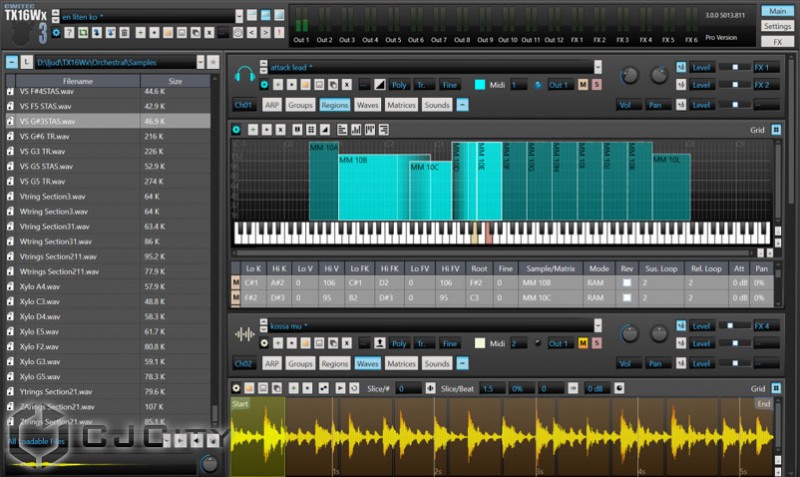800x477 pixels.
Task: Switch to Waves tab in attack lead slot
Action: point(367,105)
